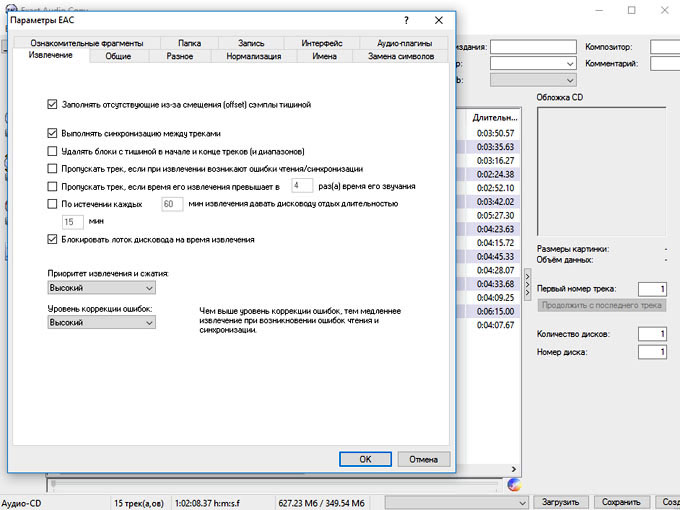Open extraction priority dropdown
The image size is (680, 510).
point(101,288)
